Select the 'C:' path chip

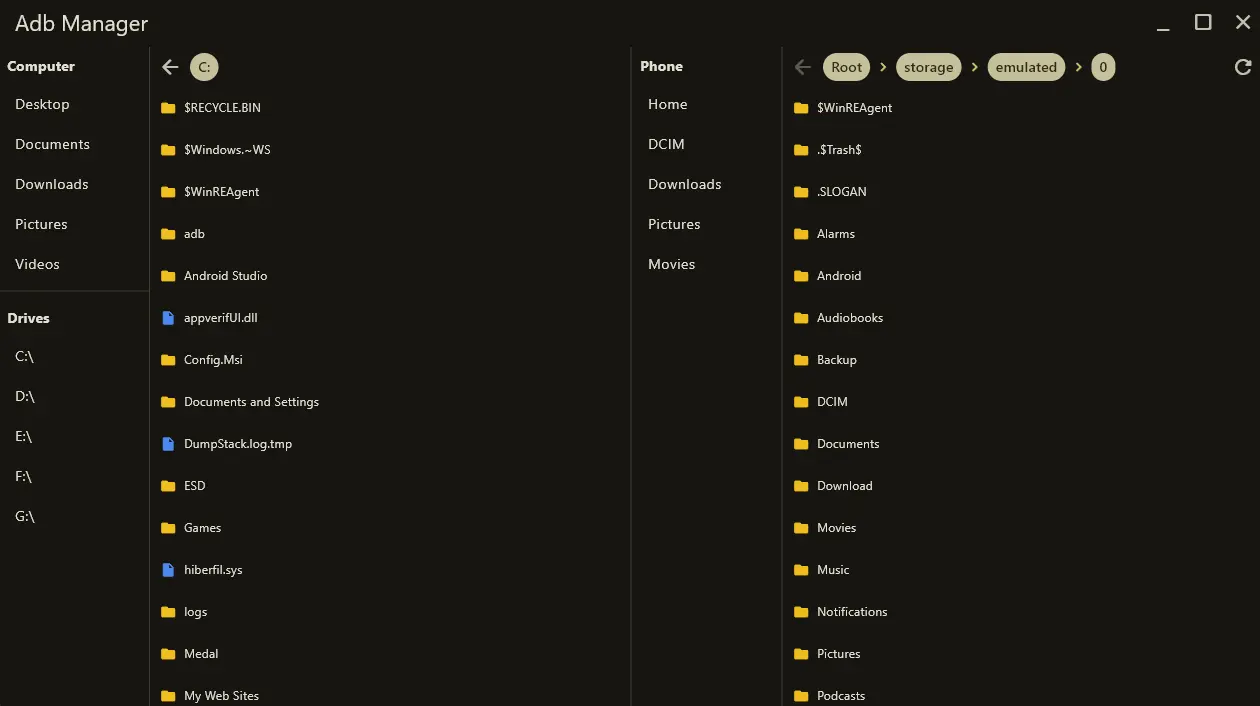tap(204, 67)
